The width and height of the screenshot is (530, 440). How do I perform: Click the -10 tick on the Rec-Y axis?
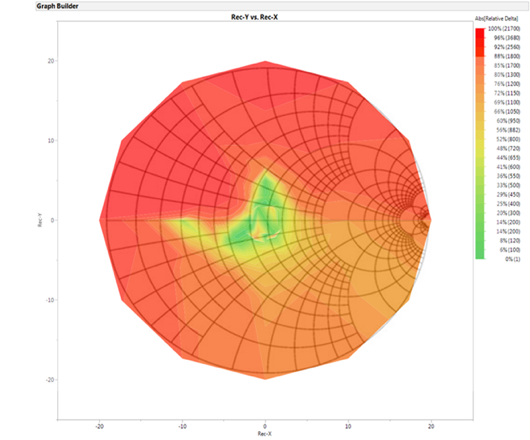[x=50, y=300]
